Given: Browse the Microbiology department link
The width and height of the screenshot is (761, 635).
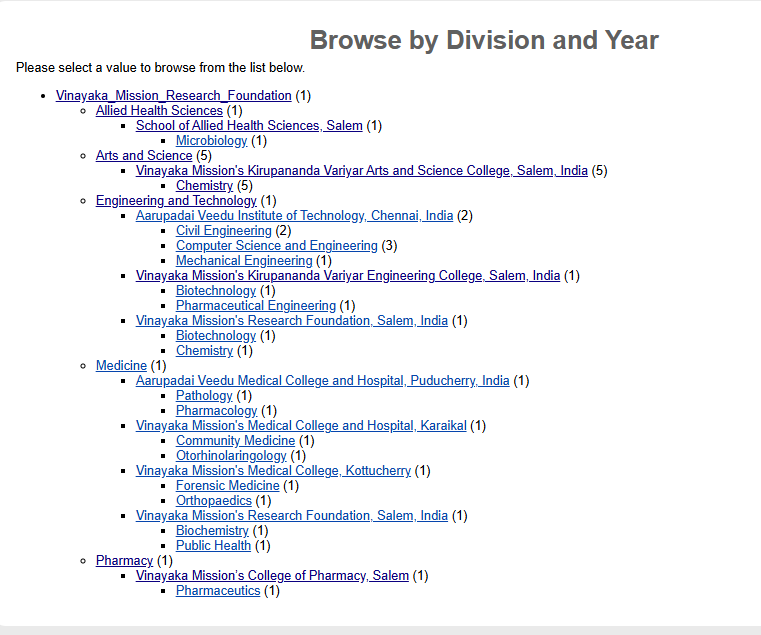Looking at the screenshot, I should click(x=212, y=141).
